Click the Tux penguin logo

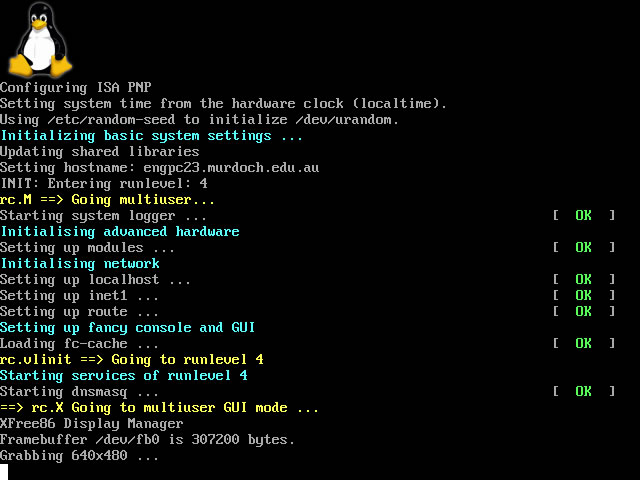pyautogui.click(x=40, y=40)
